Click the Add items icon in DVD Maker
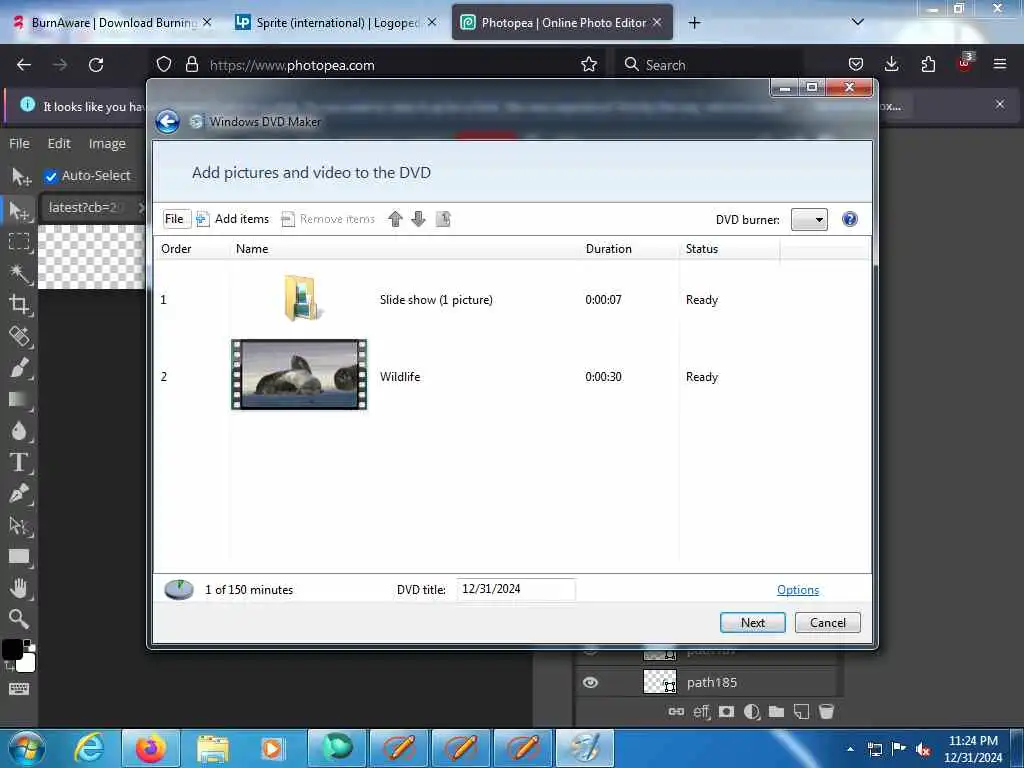1024x768 pixels. 202,219
